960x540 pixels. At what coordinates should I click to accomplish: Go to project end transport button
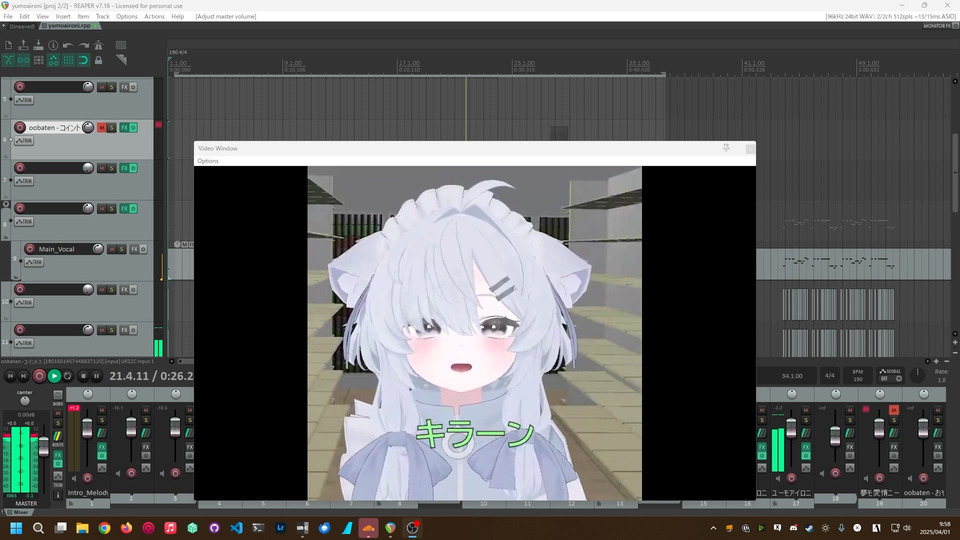point(23,376)
